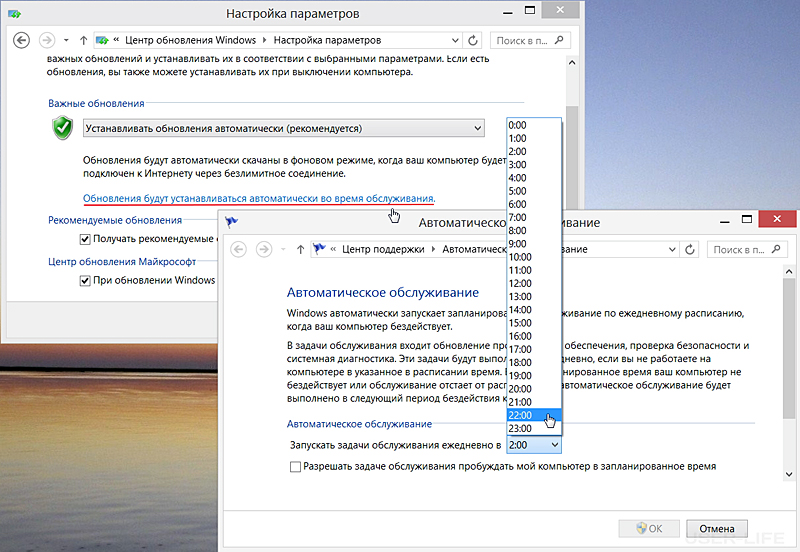800x552 pixels.
Task: Select 20:00 in the time list
Action: [x=534, y=389]
